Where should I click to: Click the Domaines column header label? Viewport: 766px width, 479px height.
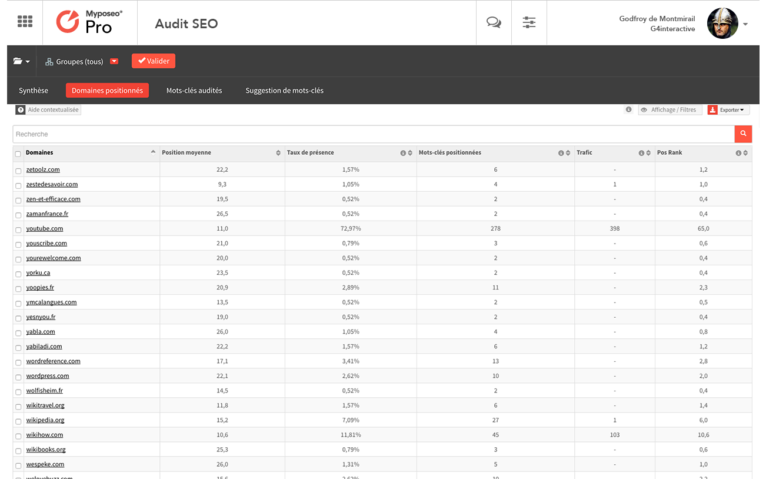coord(40,152)
